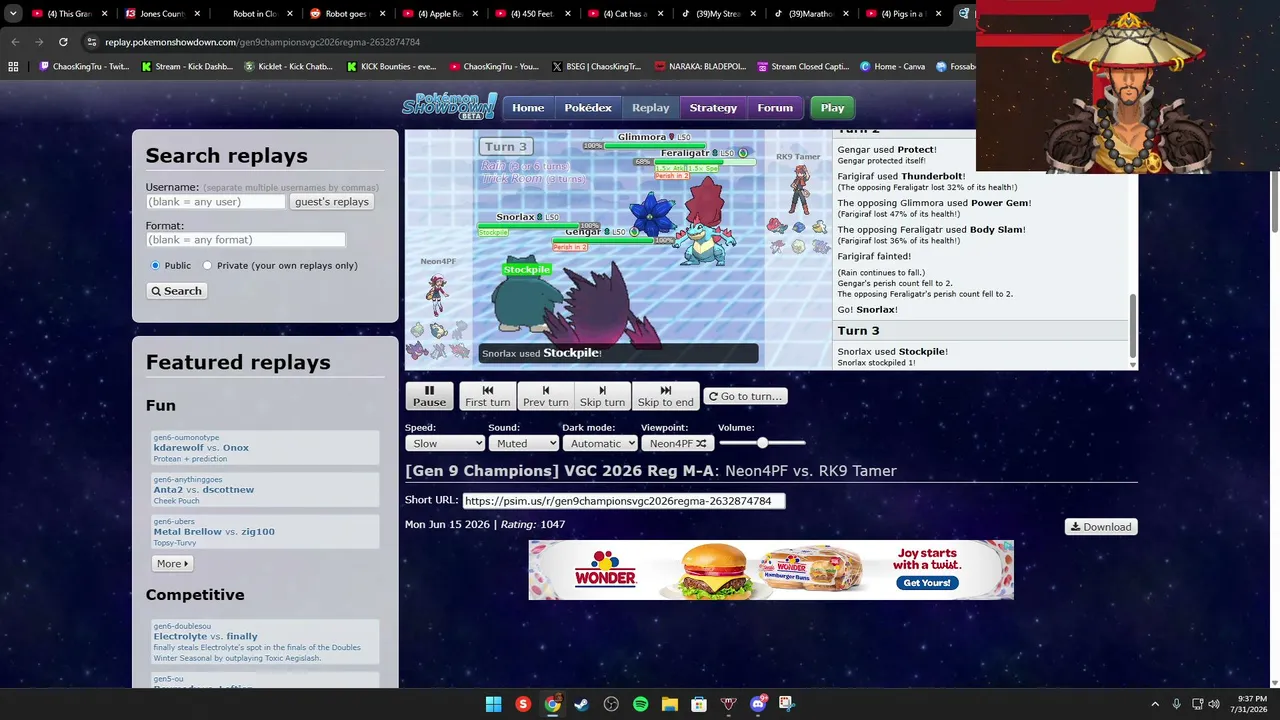The width and height of the screenshot is (1280, 720).
Task: Switch to the Jones County browser tab
Action: (161, 14)
